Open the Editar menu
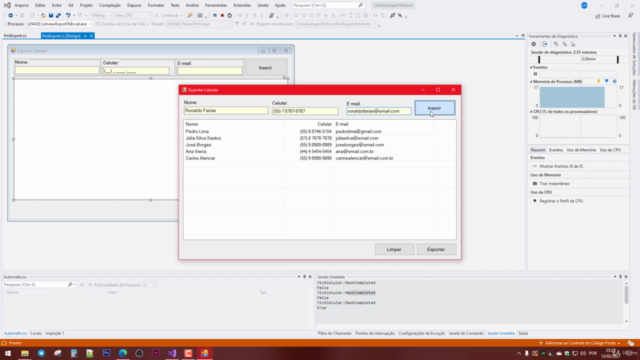The width and height of the screenshot is (640, 360). pos(40,5)
